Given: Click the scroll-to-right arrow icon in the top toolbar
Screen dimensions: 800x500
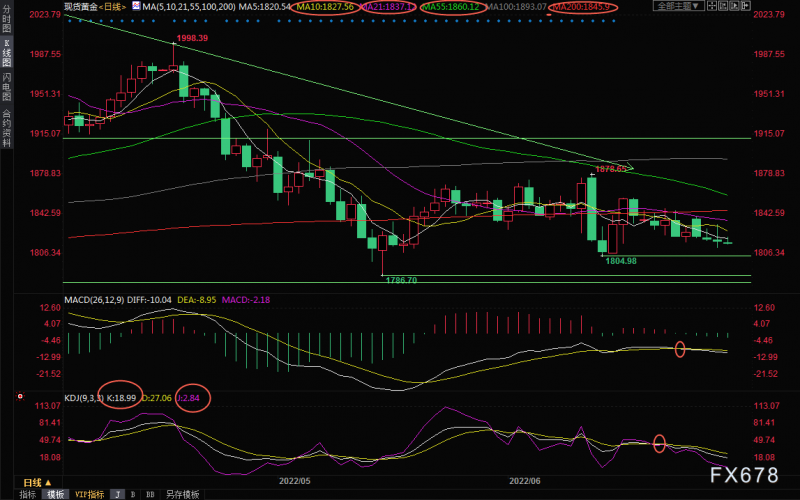Looking at the screenshot, I should [x=745, y=6].
